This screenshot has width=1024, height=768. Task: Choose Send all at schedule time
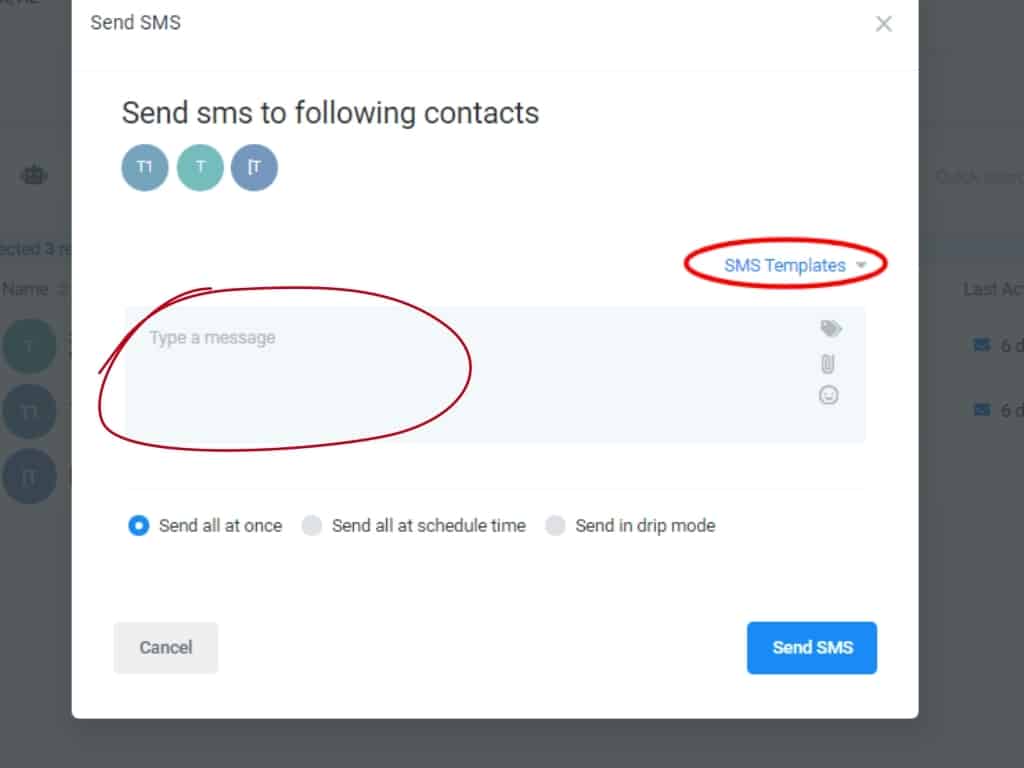click(x=312, y=525)
